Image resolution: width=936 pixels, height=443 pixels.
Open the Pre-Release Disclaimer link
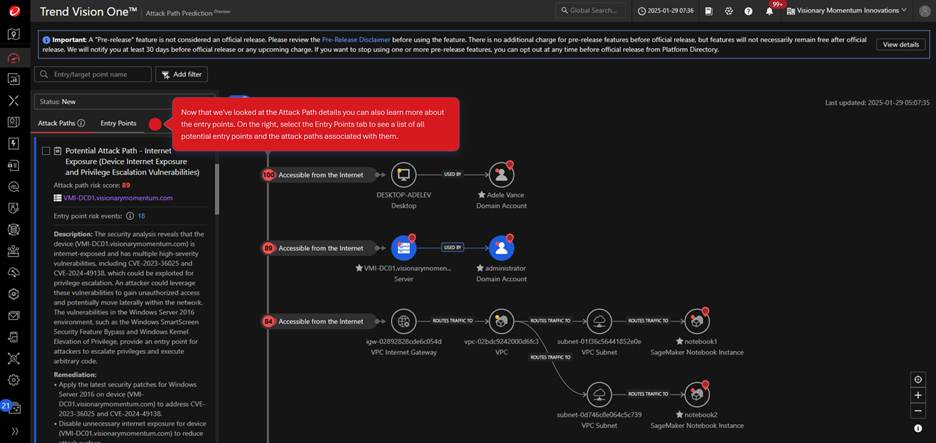coord(356,39)
